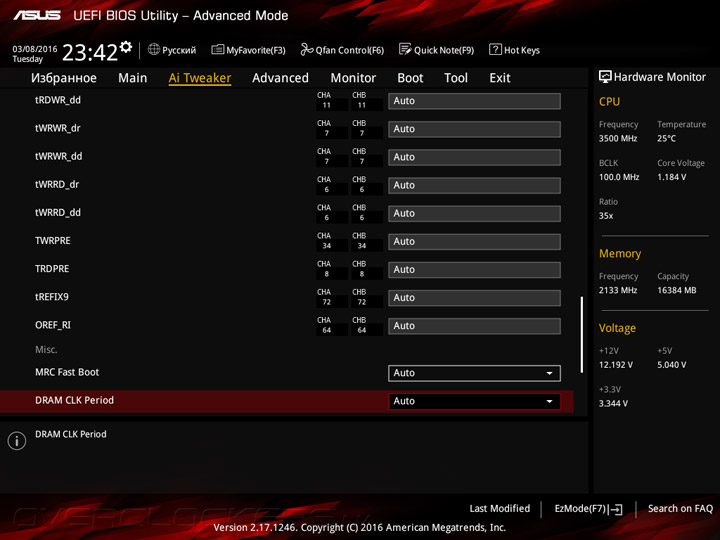Open the Monitor tab
The image size is (720, 540).
coord(353,78)
